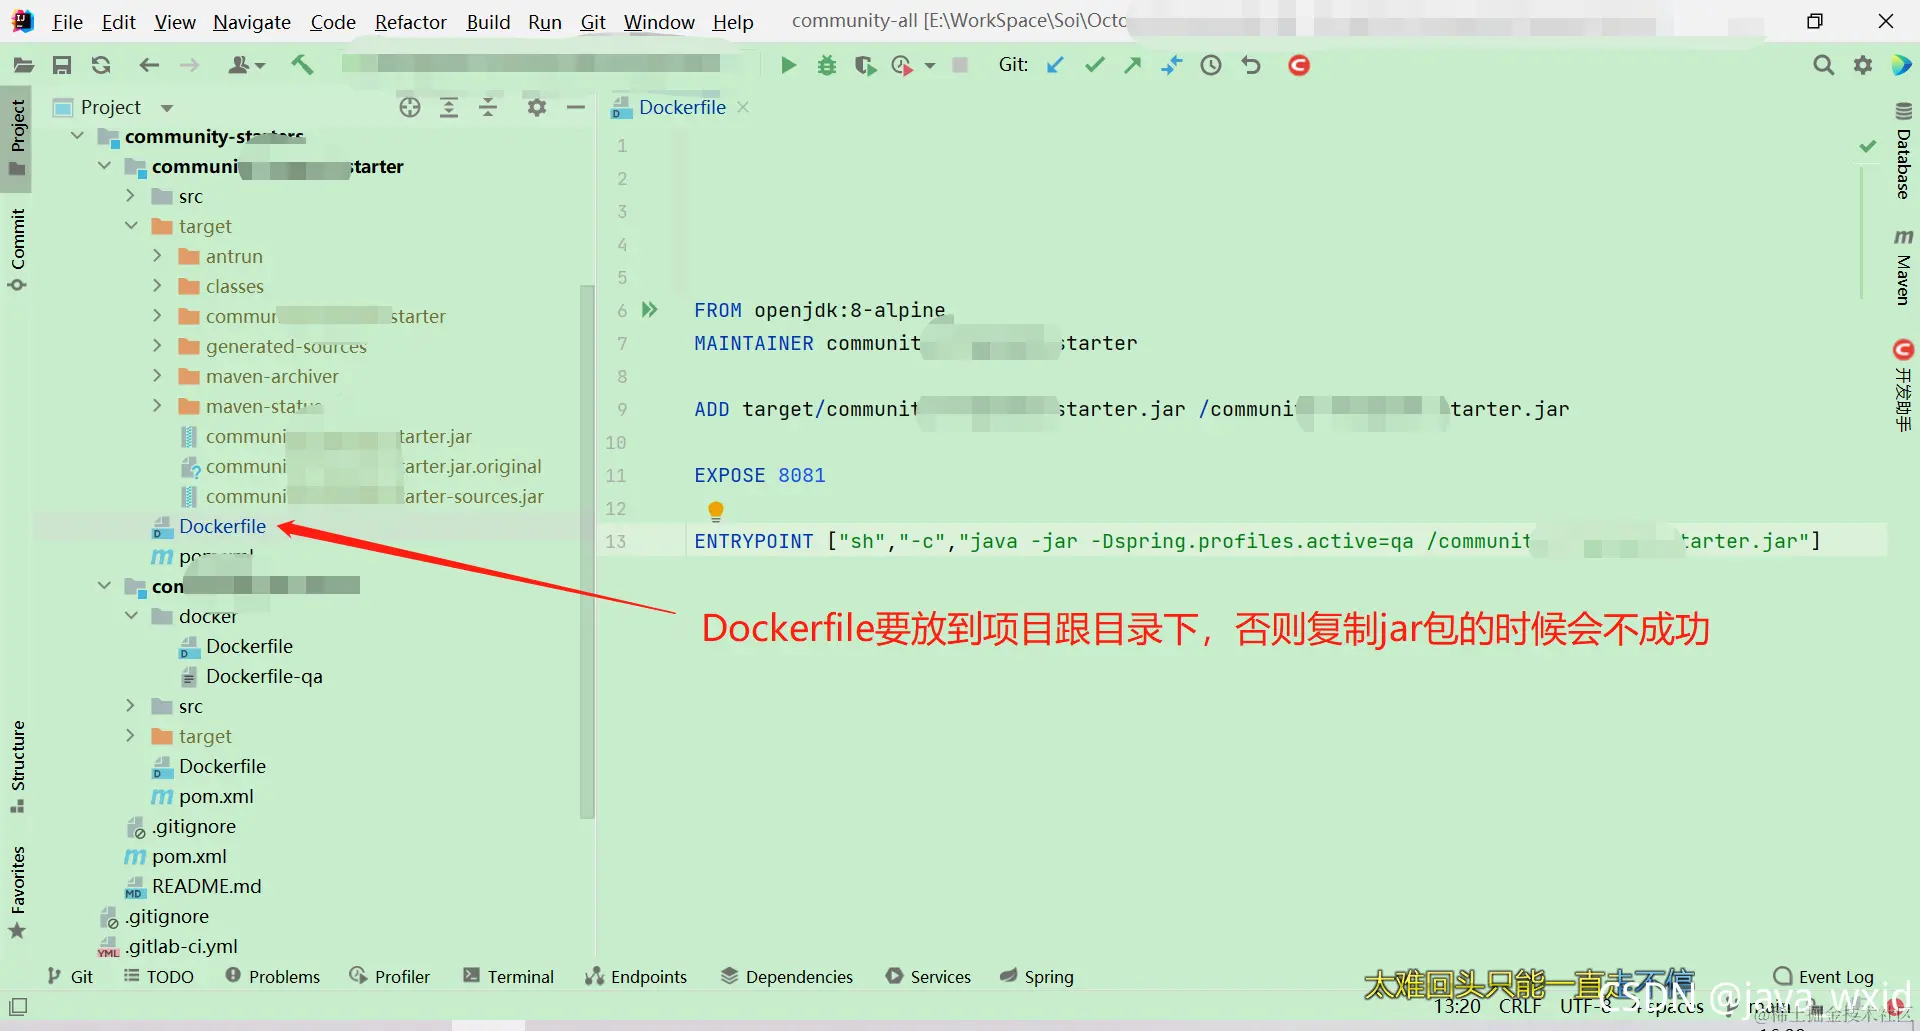This screenshot has height=1031, width=1920.
Task: Open the Git menu
Action: (x=593, y=22)
